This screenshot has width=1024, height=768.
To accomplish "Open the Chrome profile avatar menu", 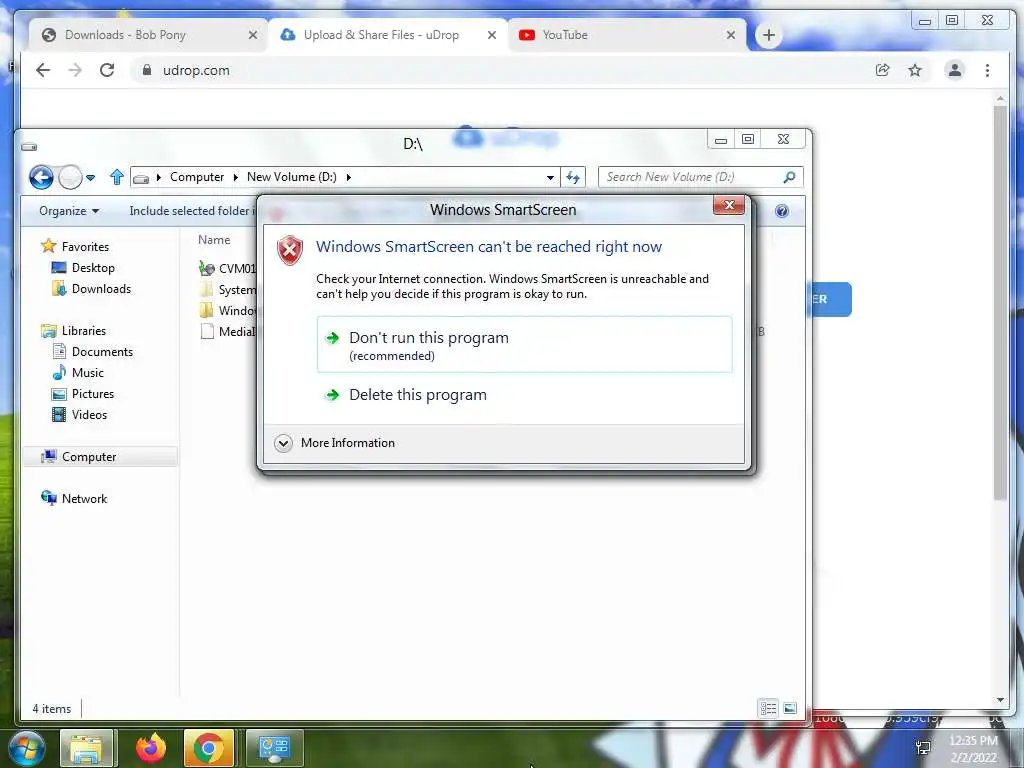I will tap(955, 71).
